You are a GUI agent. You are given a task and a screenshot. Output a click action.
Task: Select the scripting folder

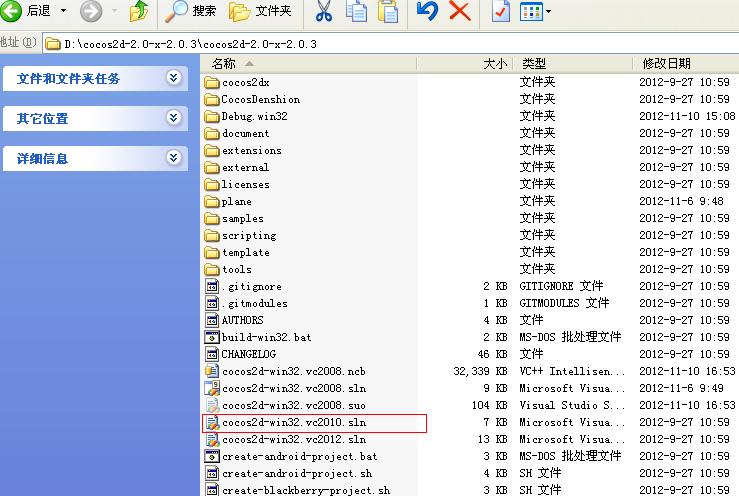240,235
